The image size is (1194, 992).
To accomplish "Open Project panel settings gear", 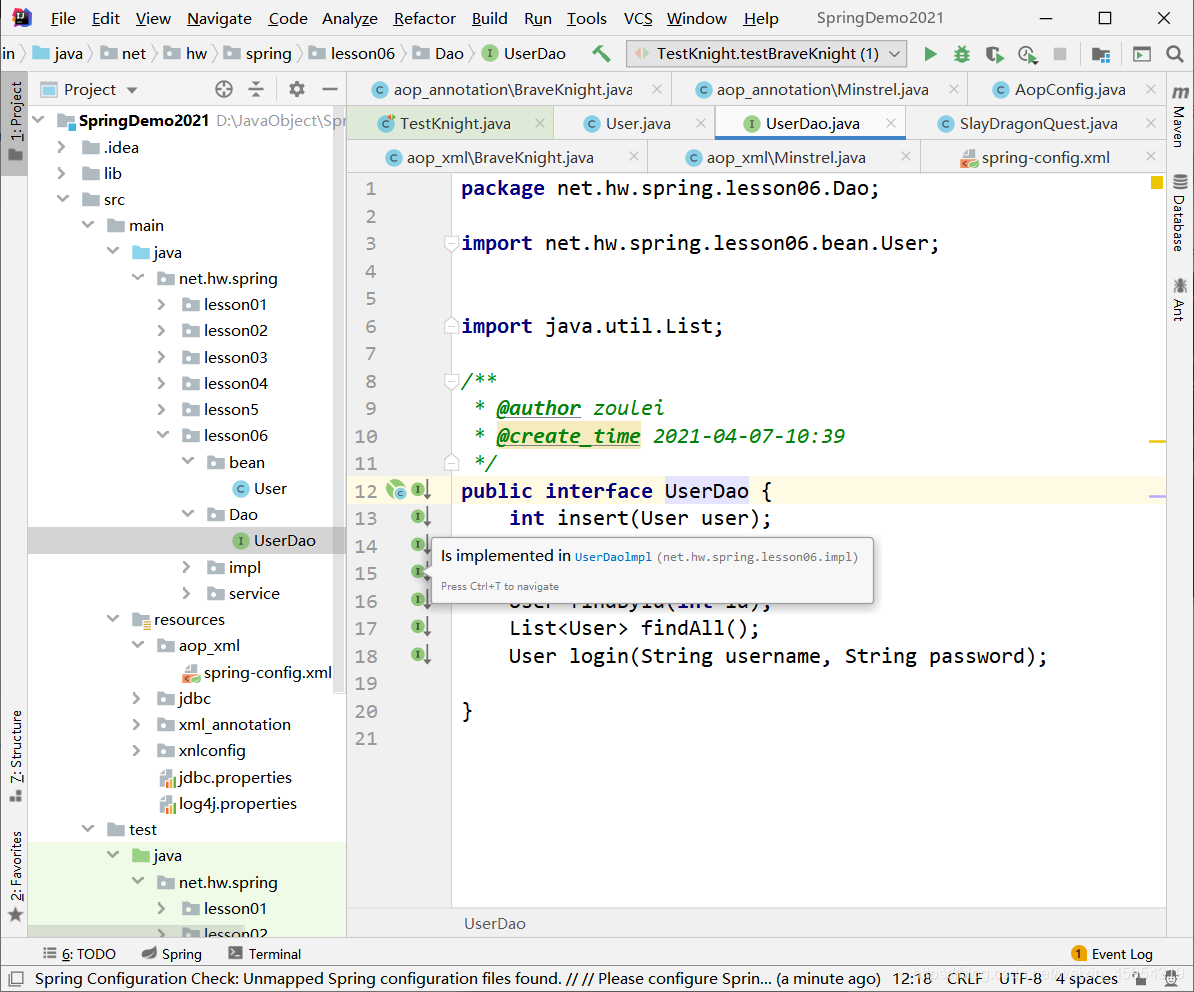I will pyautogui.click(x=296, y=89).
